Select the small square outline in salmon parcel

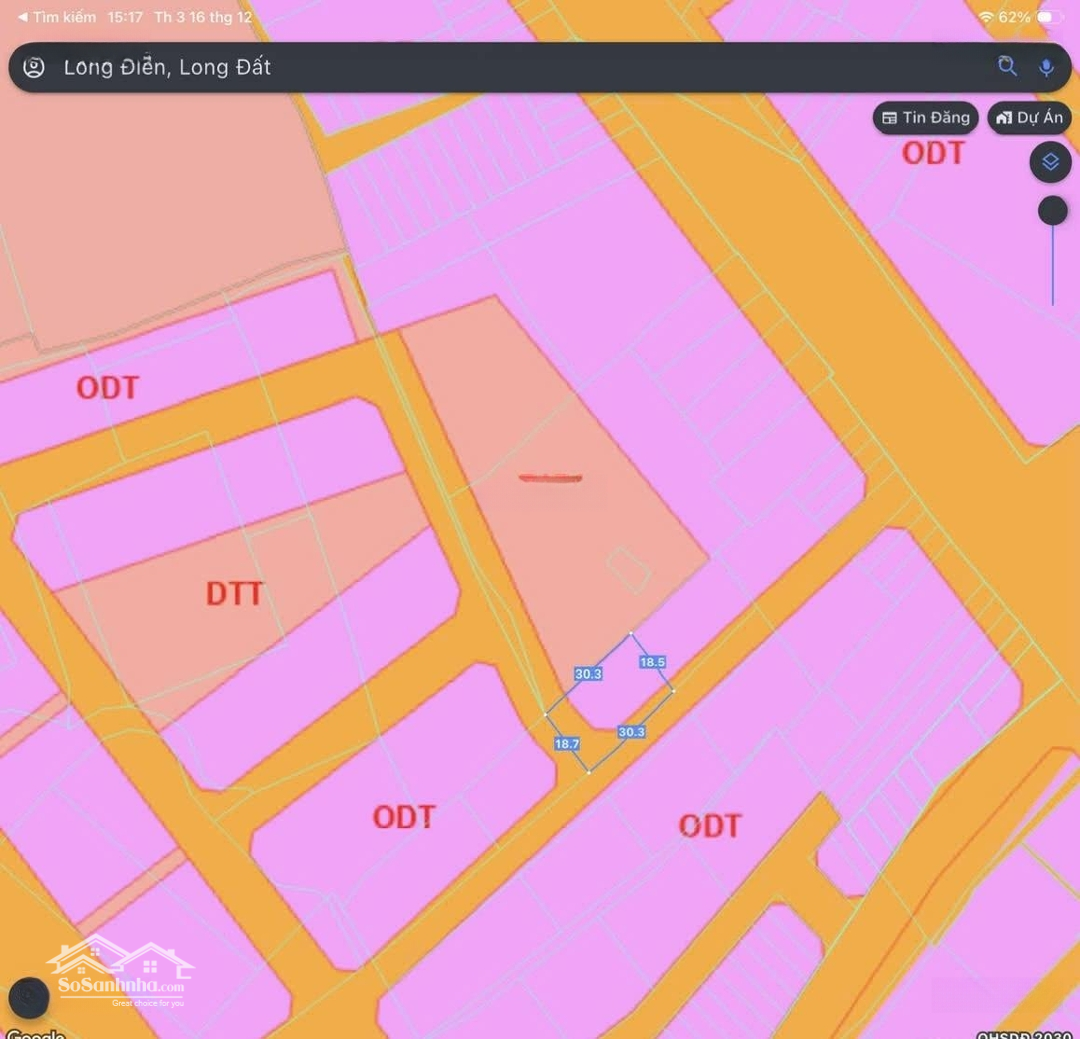pos(631,569)
